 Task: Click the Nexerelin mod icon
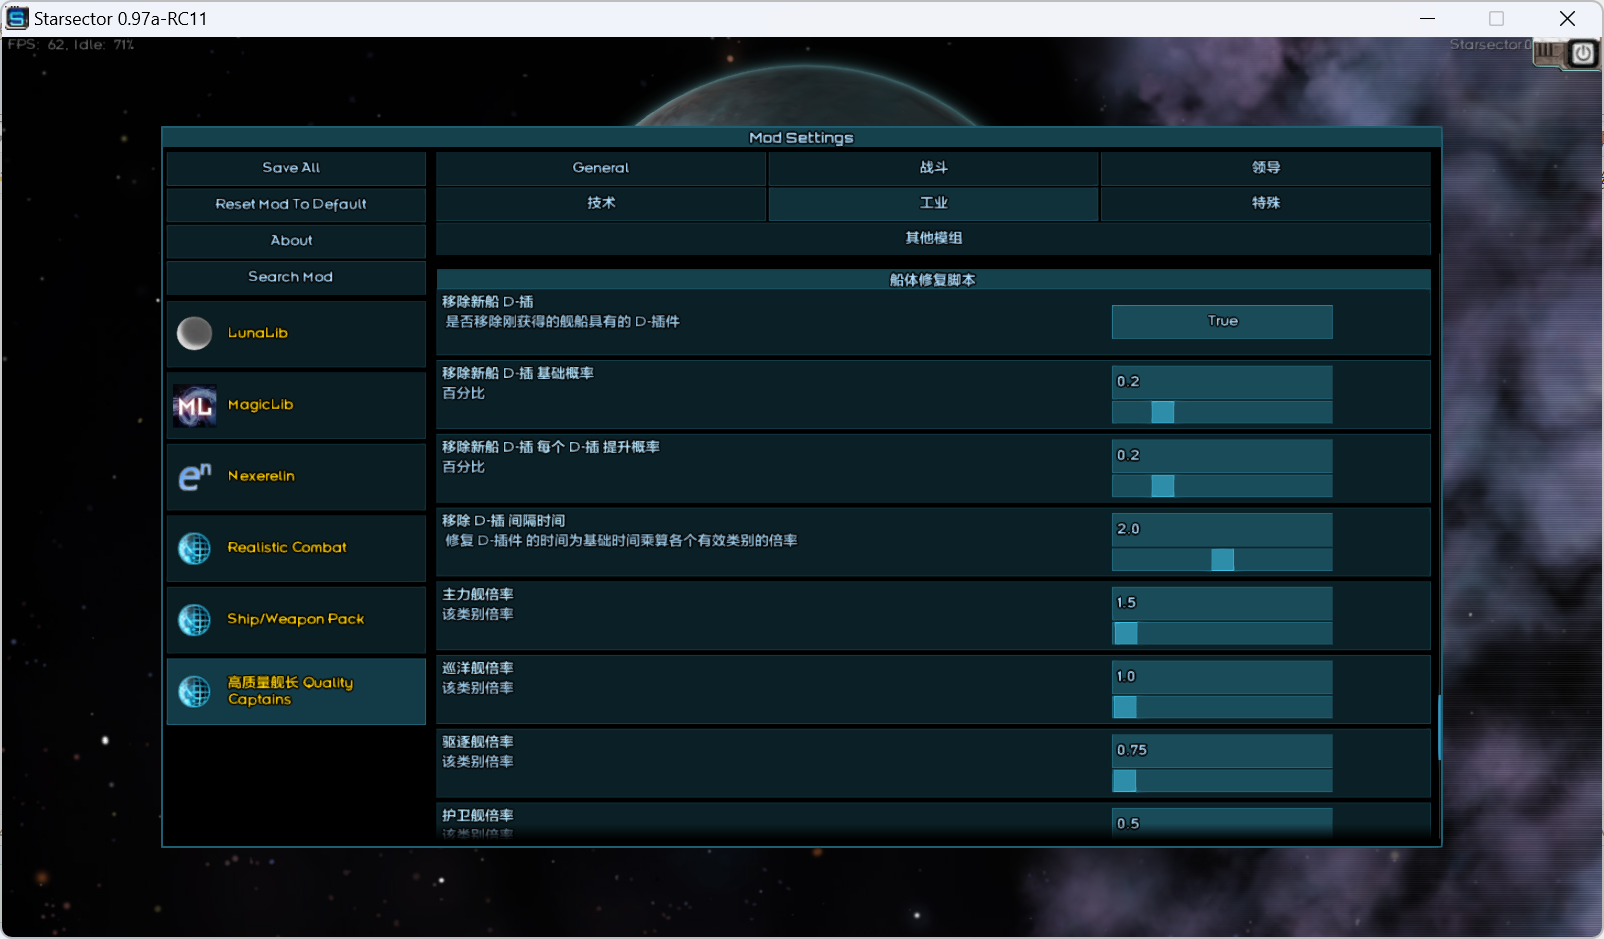tap(194, 477)
